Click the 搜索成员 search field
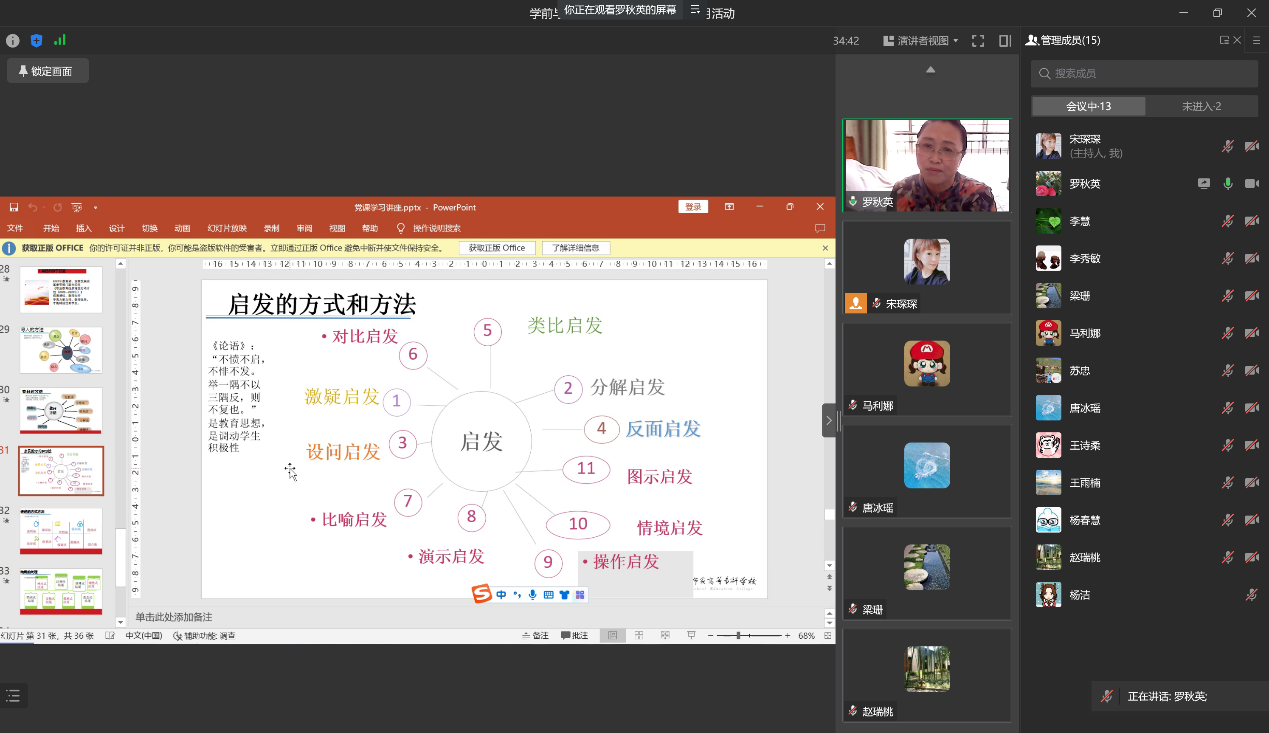1269x733 pixels. point(1144,73)
